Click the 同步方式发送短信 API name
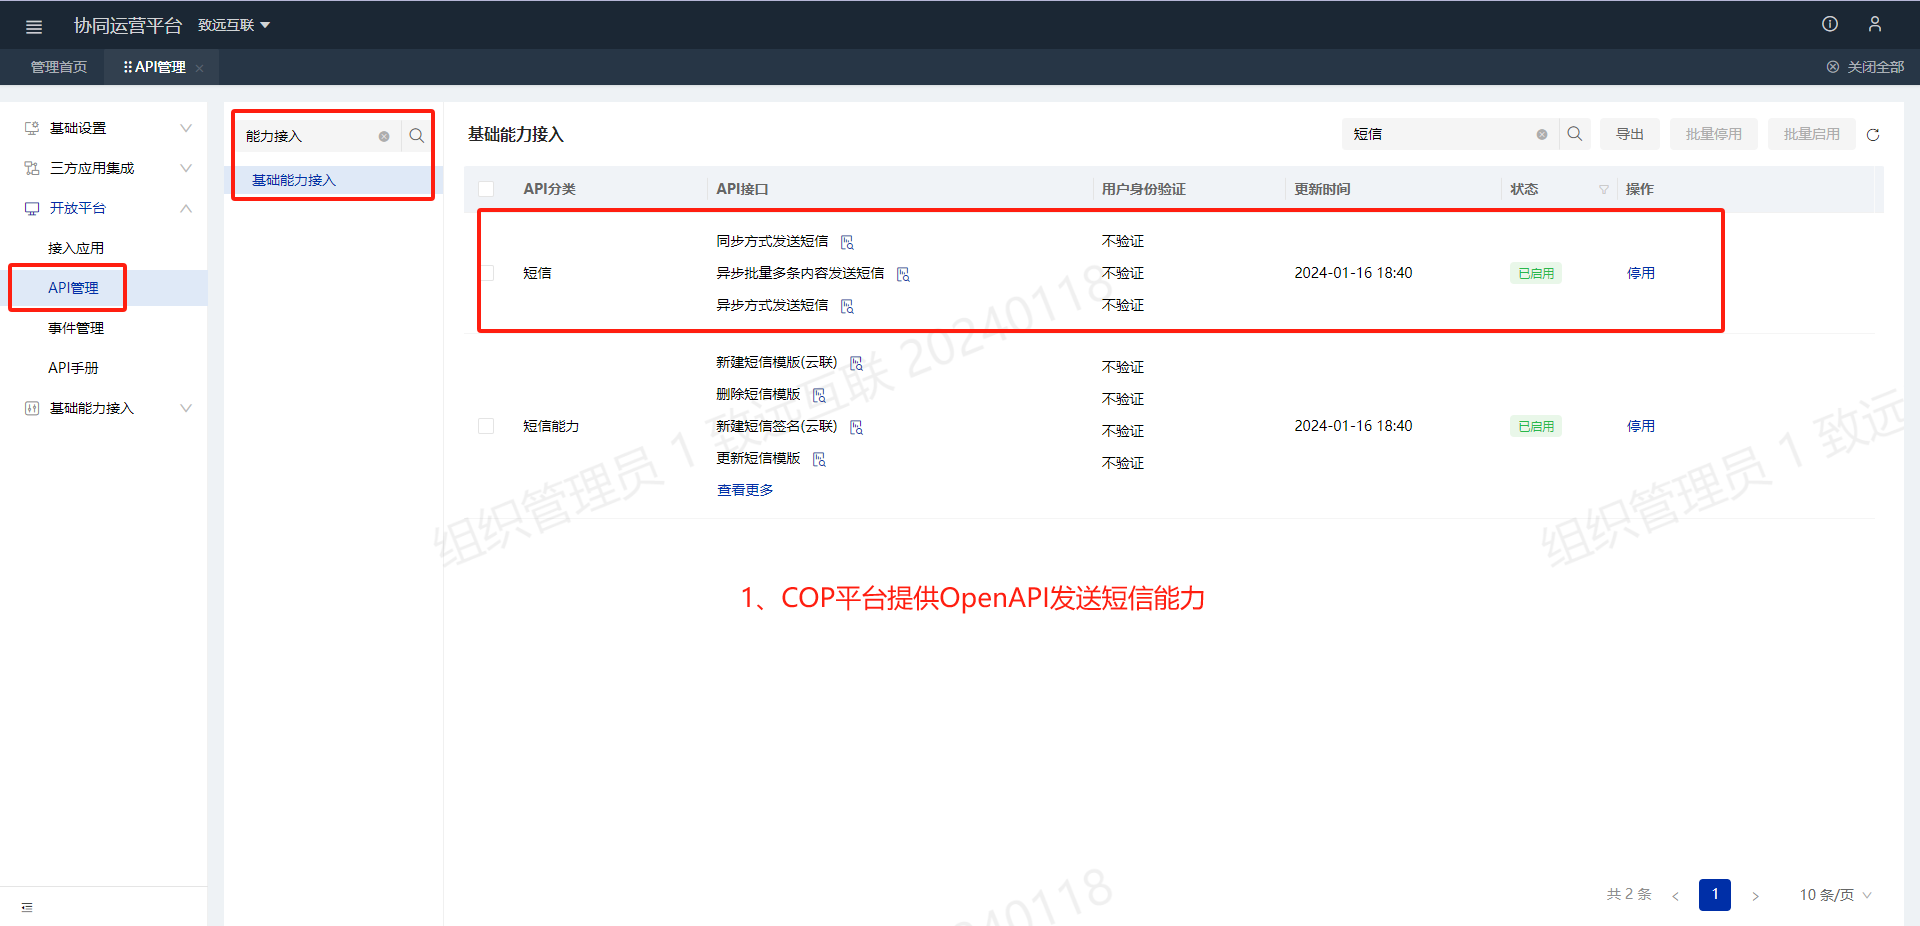This screenshot has height=926, width=1920. [x=772, y=241]
